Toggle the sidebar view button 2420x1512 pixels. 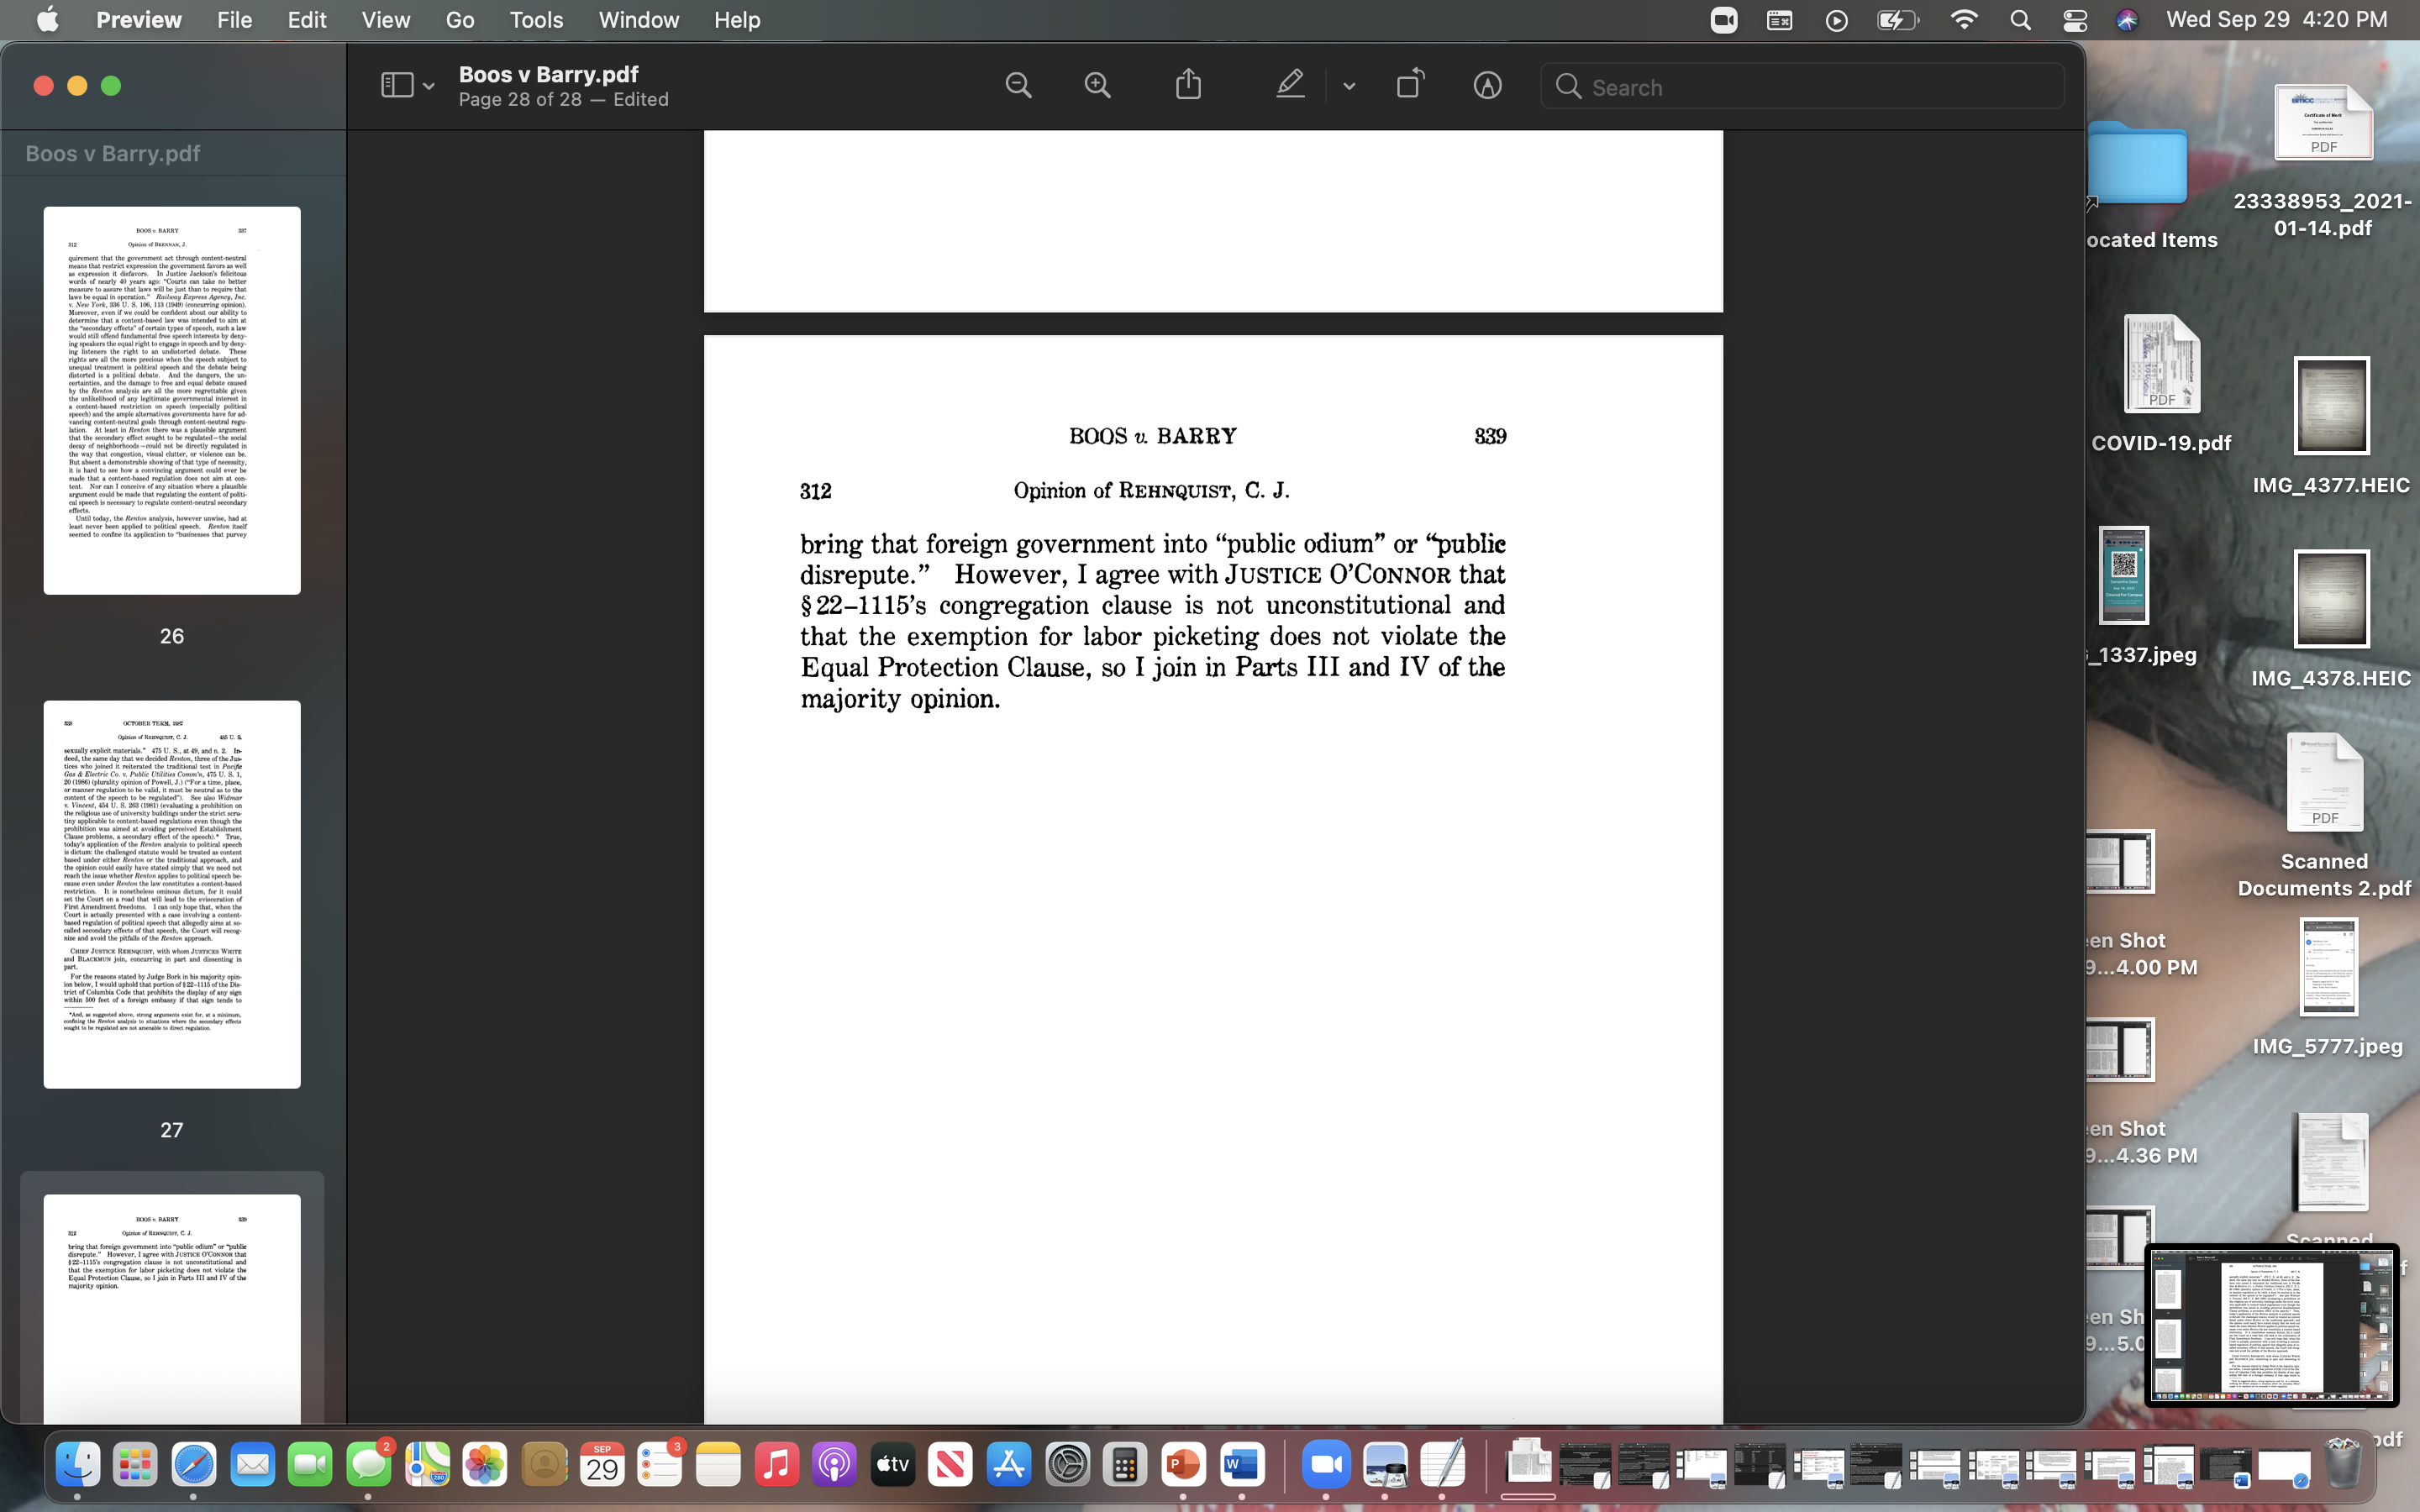point(396,86)
